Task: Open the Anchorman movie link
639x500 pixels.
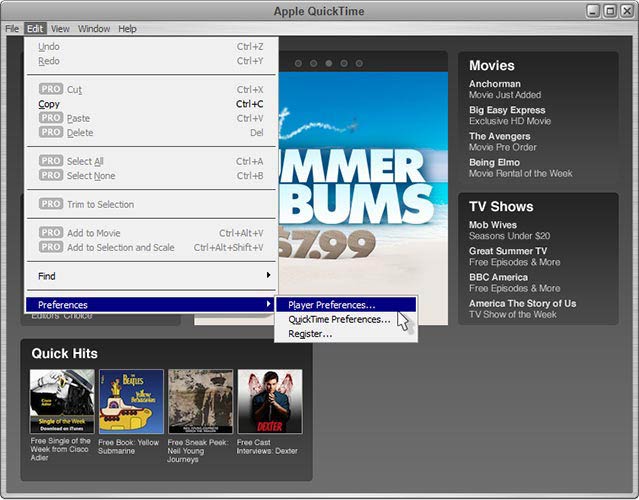Action: tap(495, 84)
